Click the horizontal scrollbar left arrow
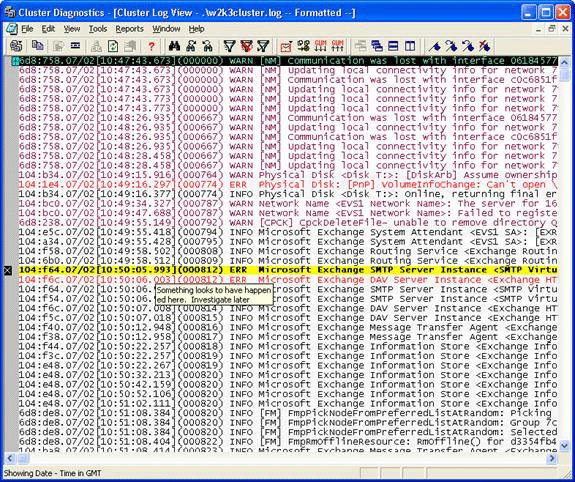This screenshot has height=482, width=575. click(x=10, y=458)
